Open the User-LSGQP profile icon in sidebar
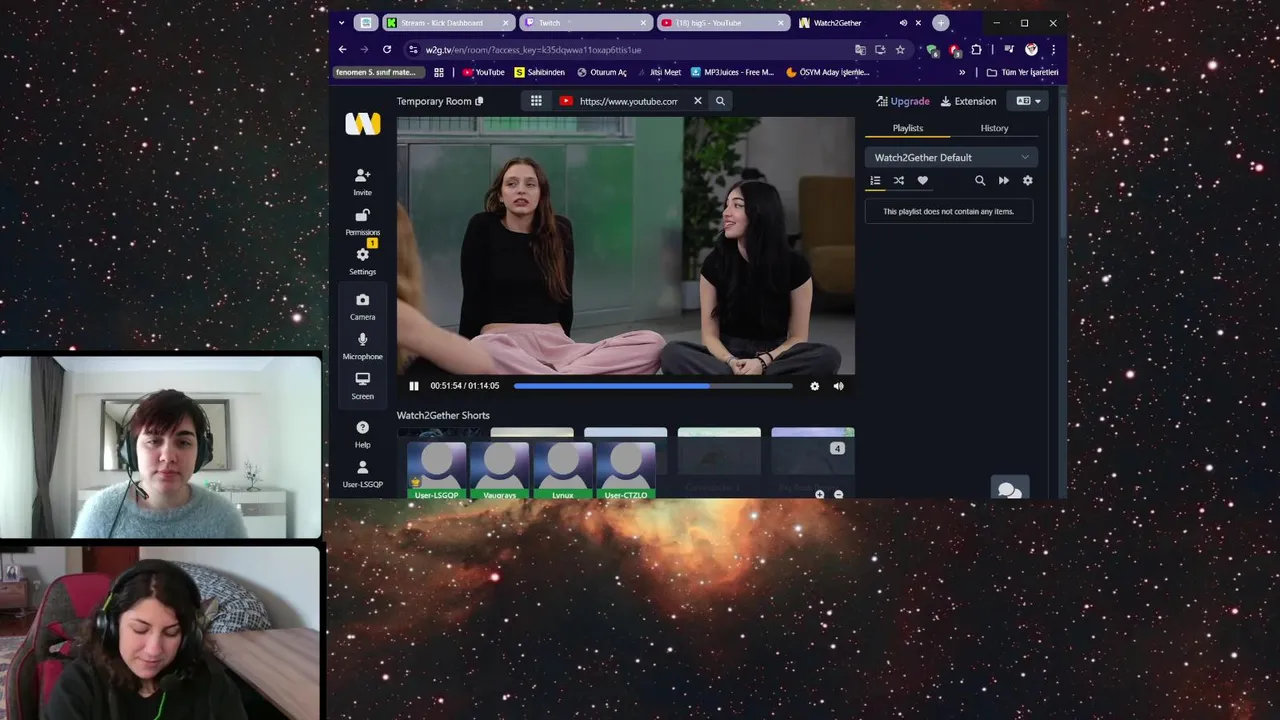This screenshot has width=1280, height=720. coord(362,474)
